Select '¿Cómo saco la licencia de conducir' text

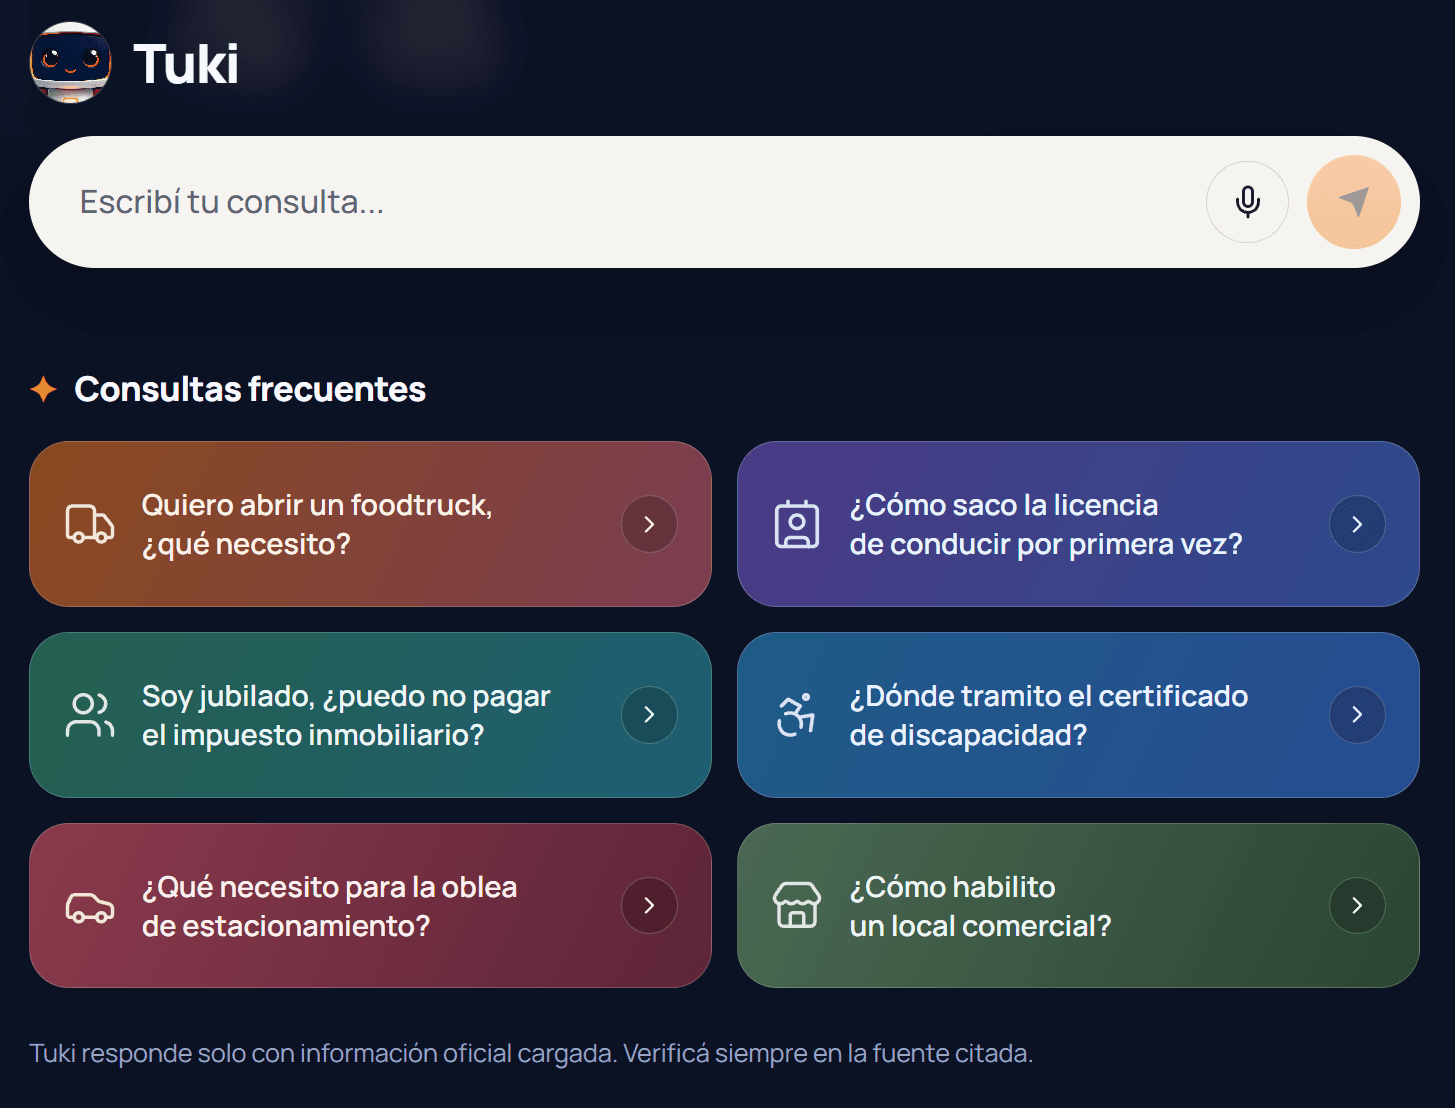coord(1046,524)
